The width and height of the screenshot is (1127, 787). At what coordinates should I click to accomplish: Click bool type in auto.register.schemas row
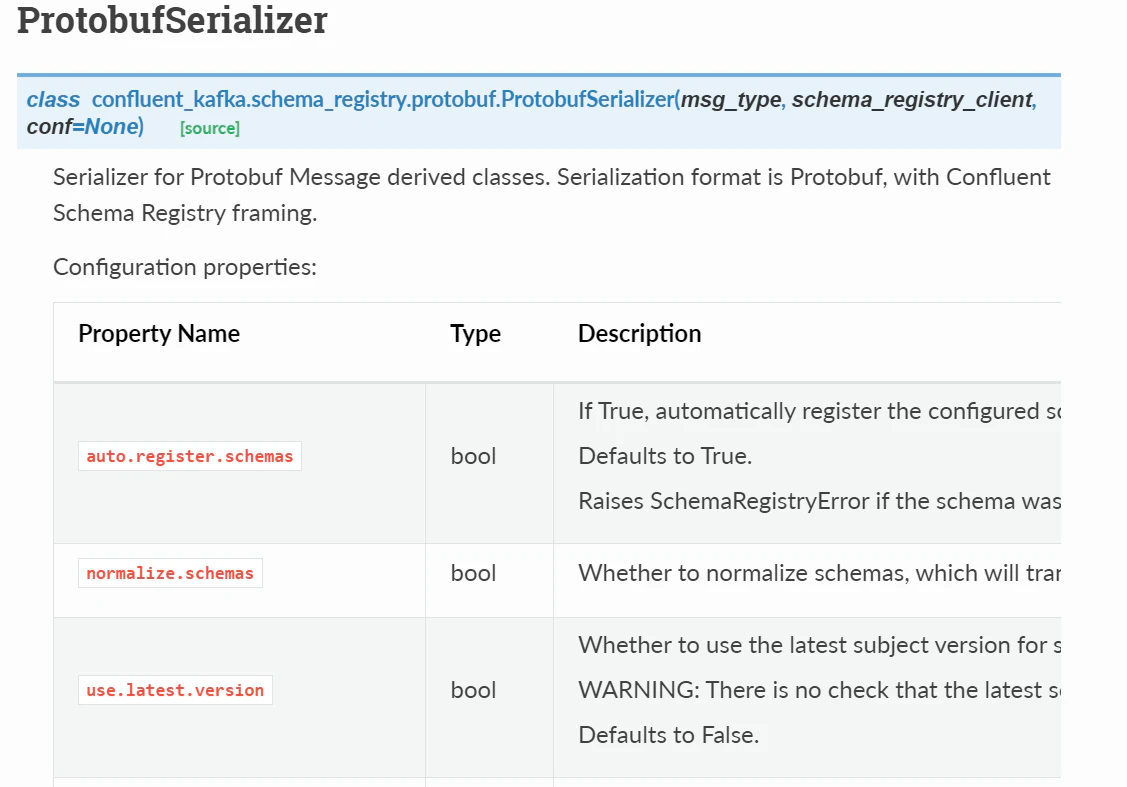pyautogui.click(x=474, y=456)
